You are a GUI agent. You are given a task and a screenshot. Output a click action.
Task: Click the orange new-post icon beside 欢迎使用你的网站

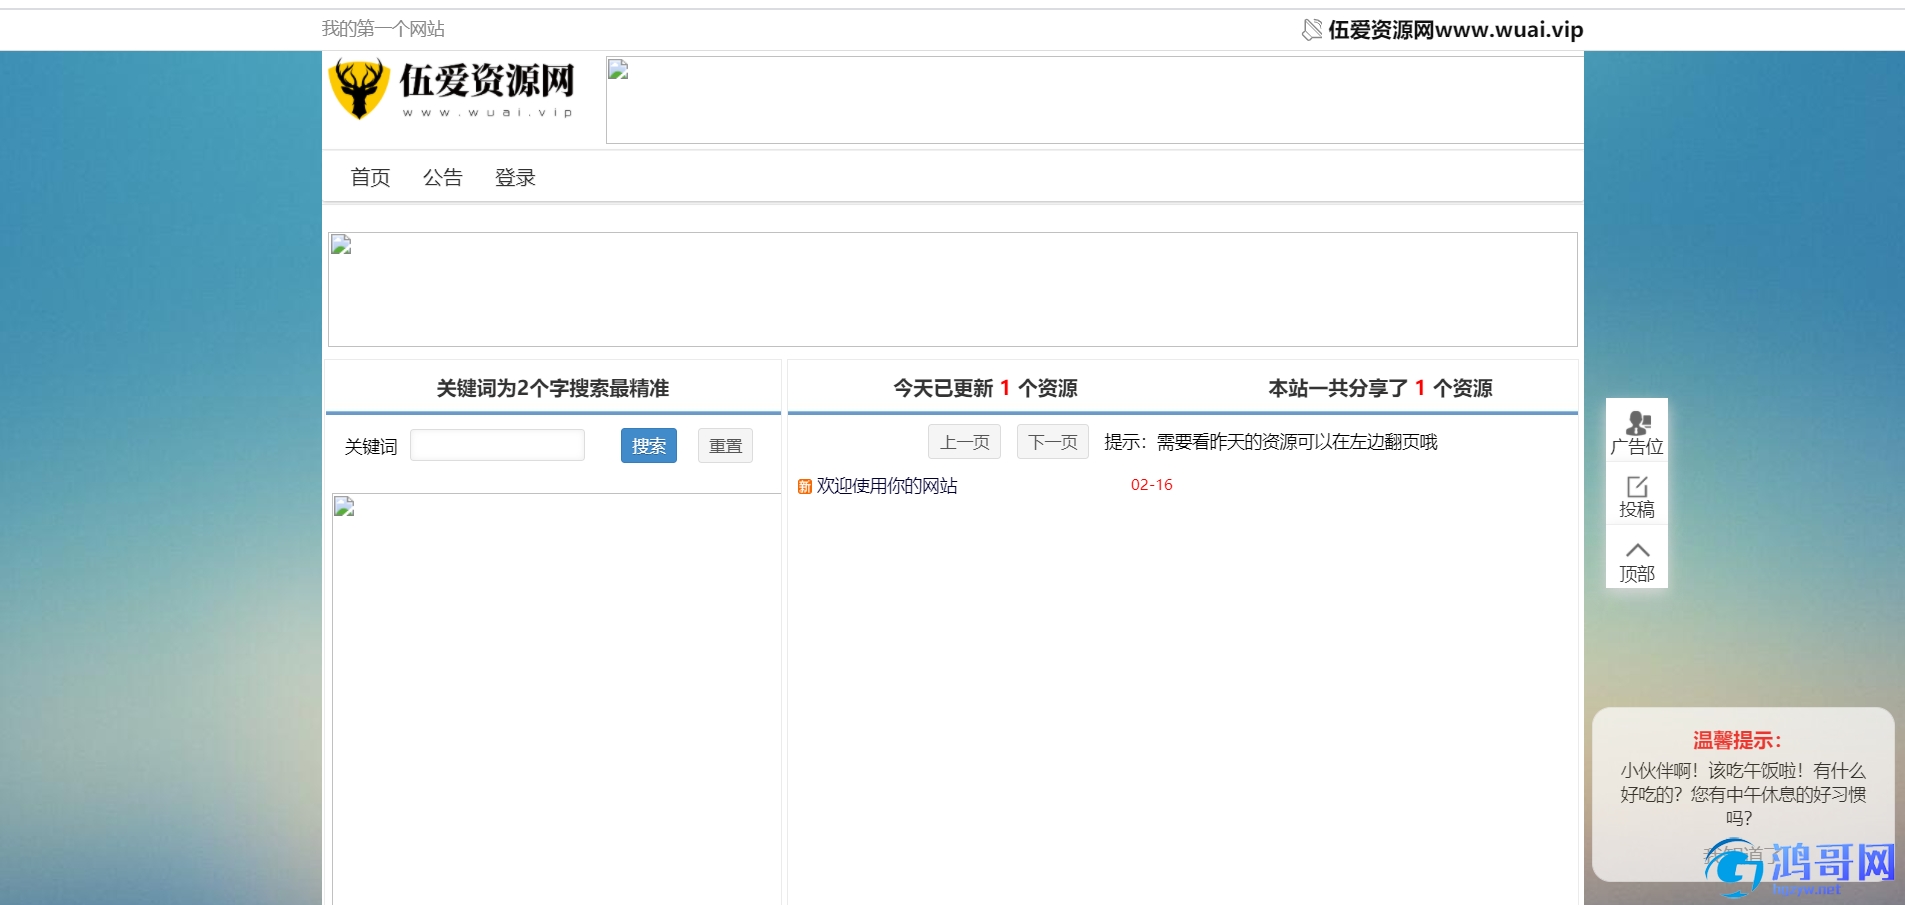pyautogui.click(x=805, y=487)
